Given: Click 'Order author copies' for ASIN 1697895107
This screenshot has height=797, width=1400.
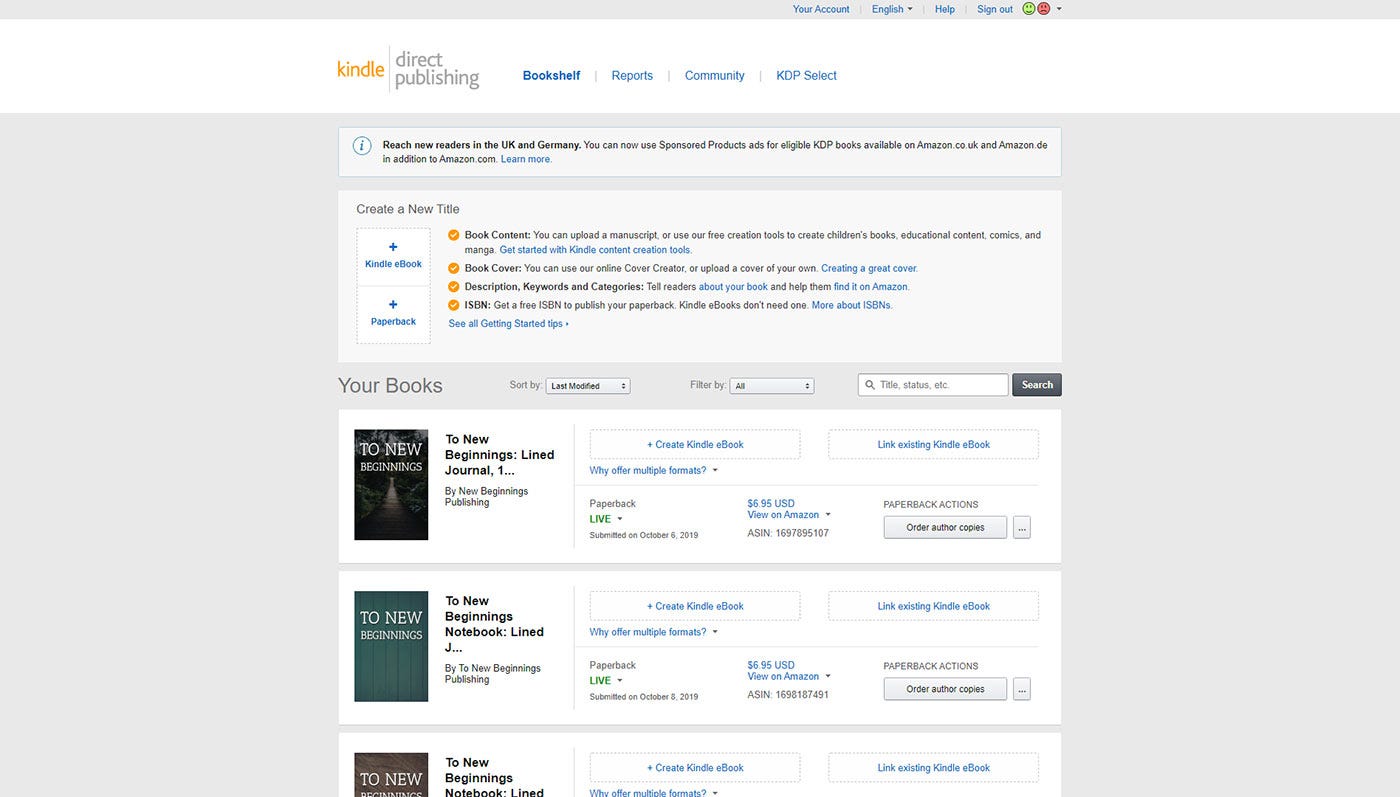Looking at the screenshot, I should [x=945, y=527].
